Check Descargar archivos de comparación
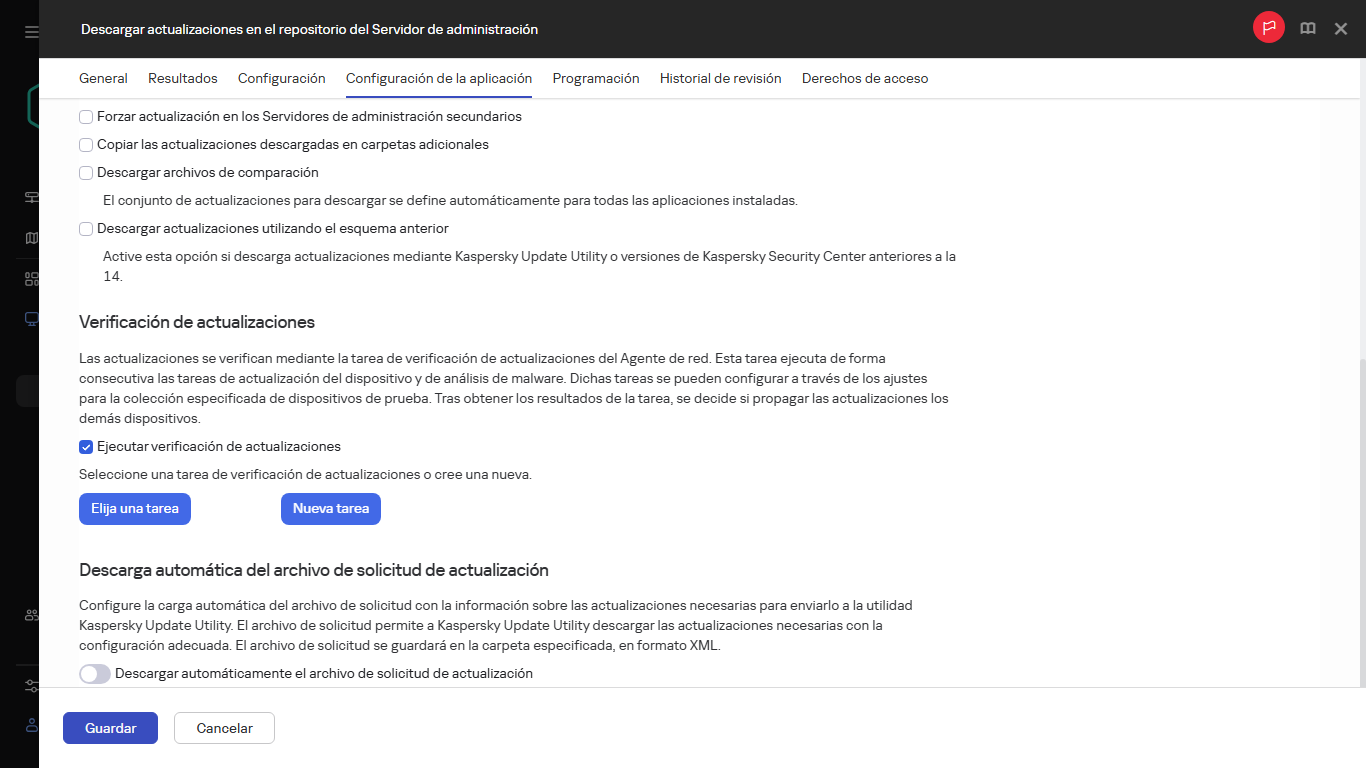This screenshot has width=1366, height=768. 86,173
